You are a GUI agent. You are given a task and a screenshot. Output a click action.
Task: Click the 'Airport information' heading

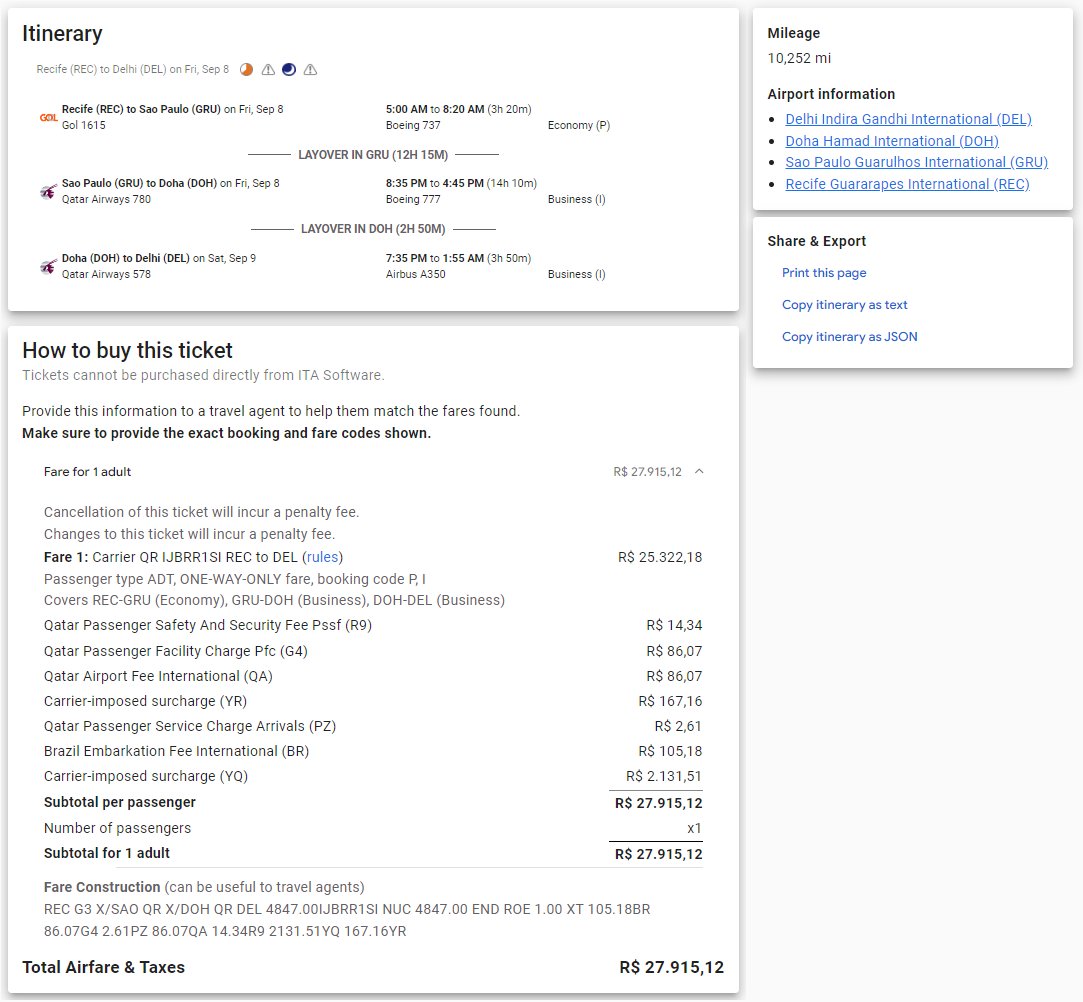tap(831, 94)
